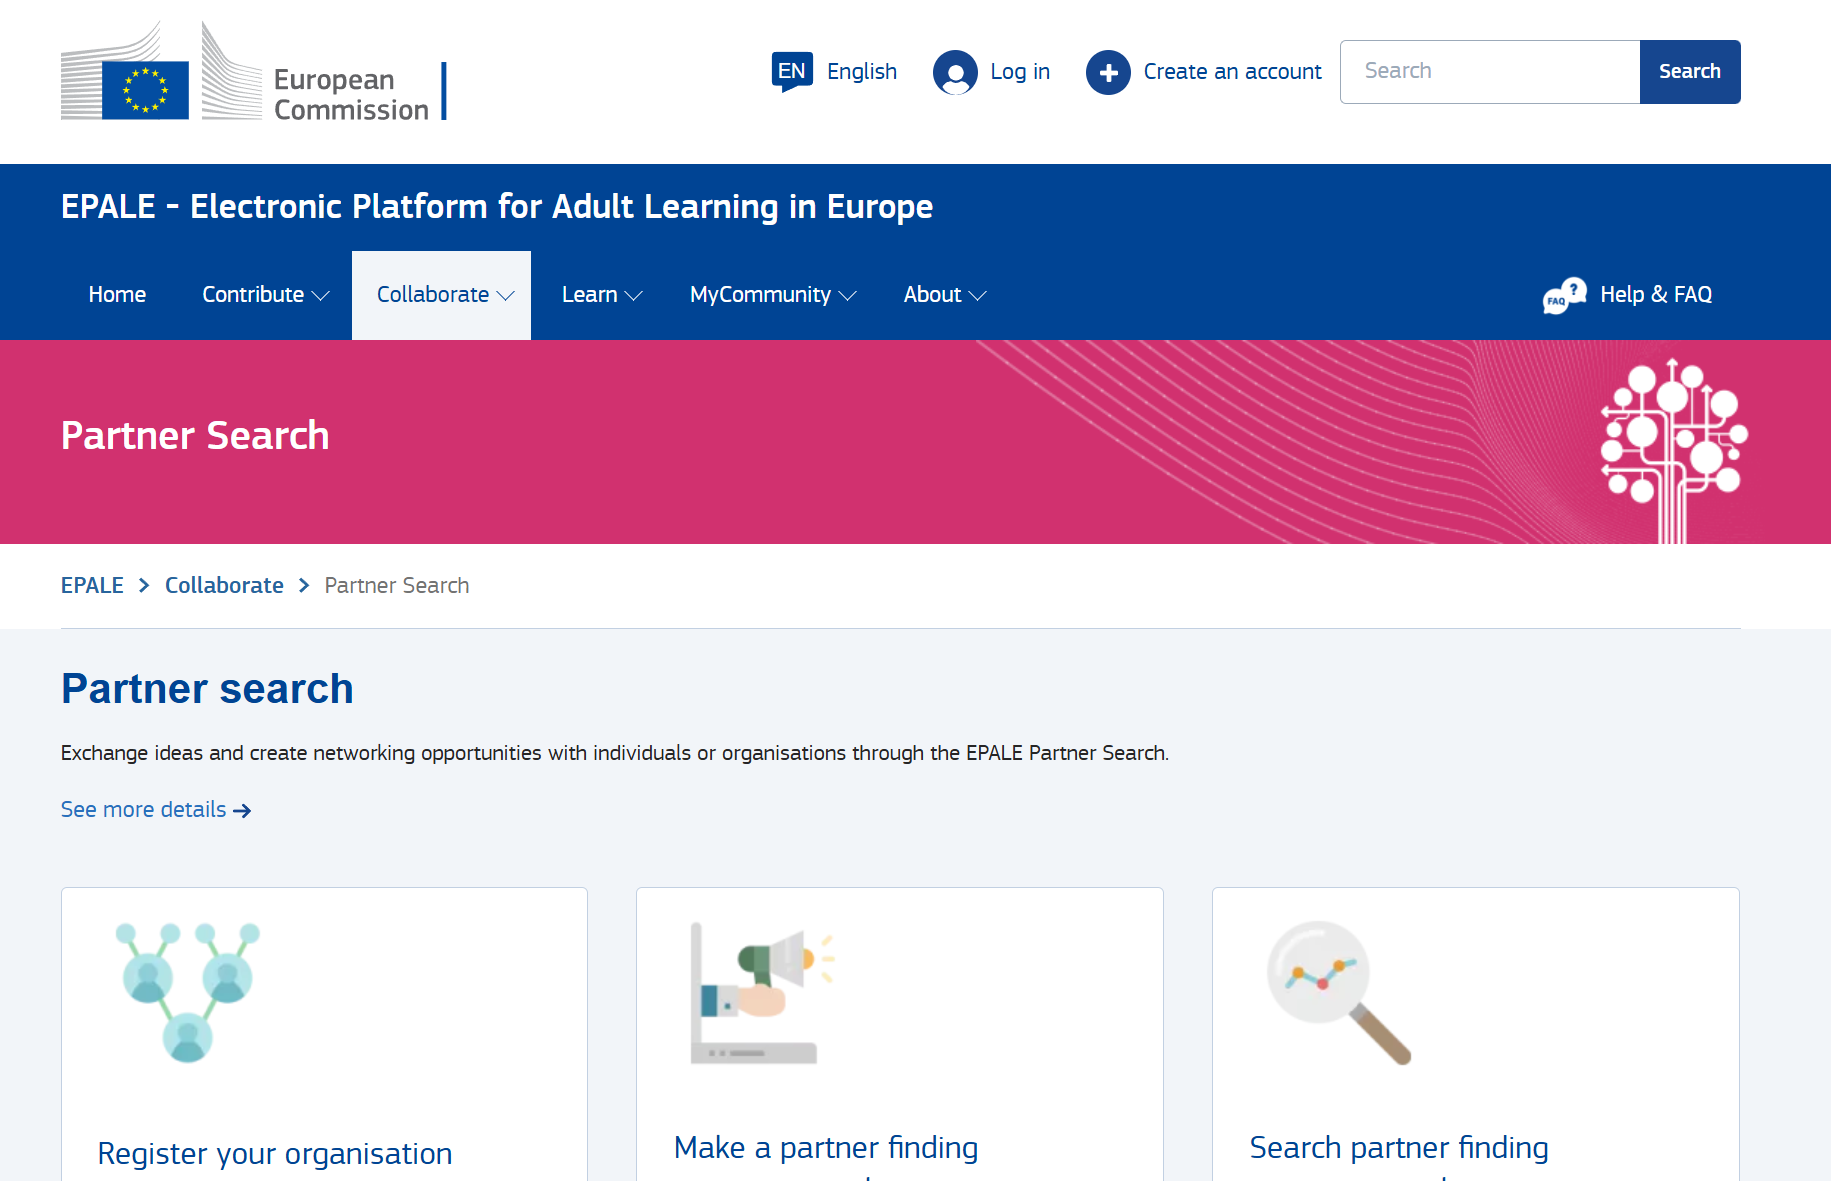Click inside the Search text field
This screenshot has height=1181, width=1831.
tap(1489, 72)
